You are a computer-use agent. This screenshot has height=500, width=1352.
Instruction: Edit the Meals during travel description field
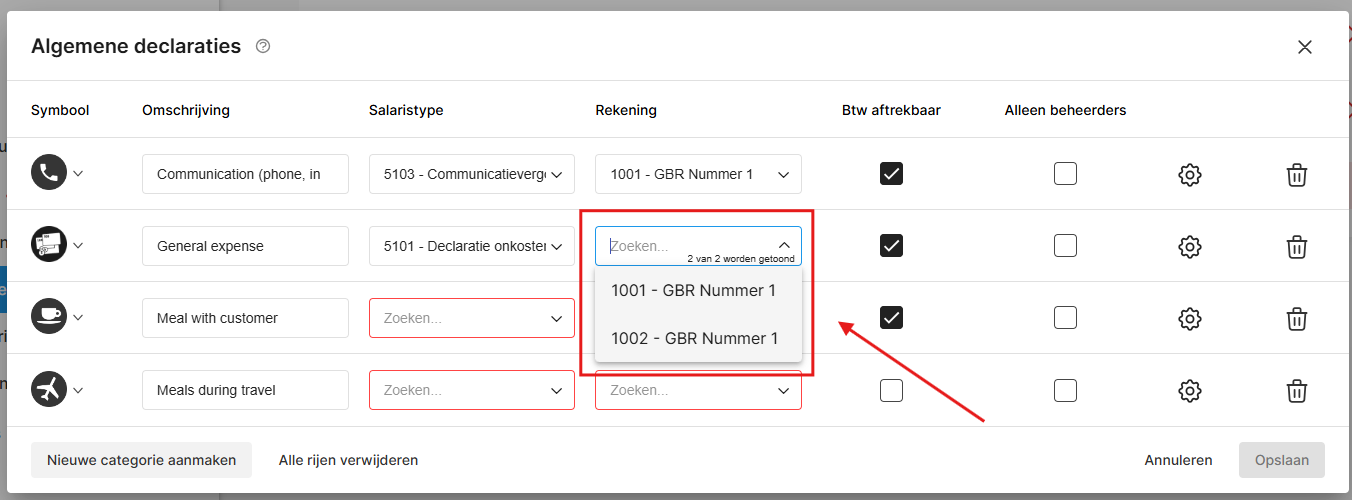(245, 390)
